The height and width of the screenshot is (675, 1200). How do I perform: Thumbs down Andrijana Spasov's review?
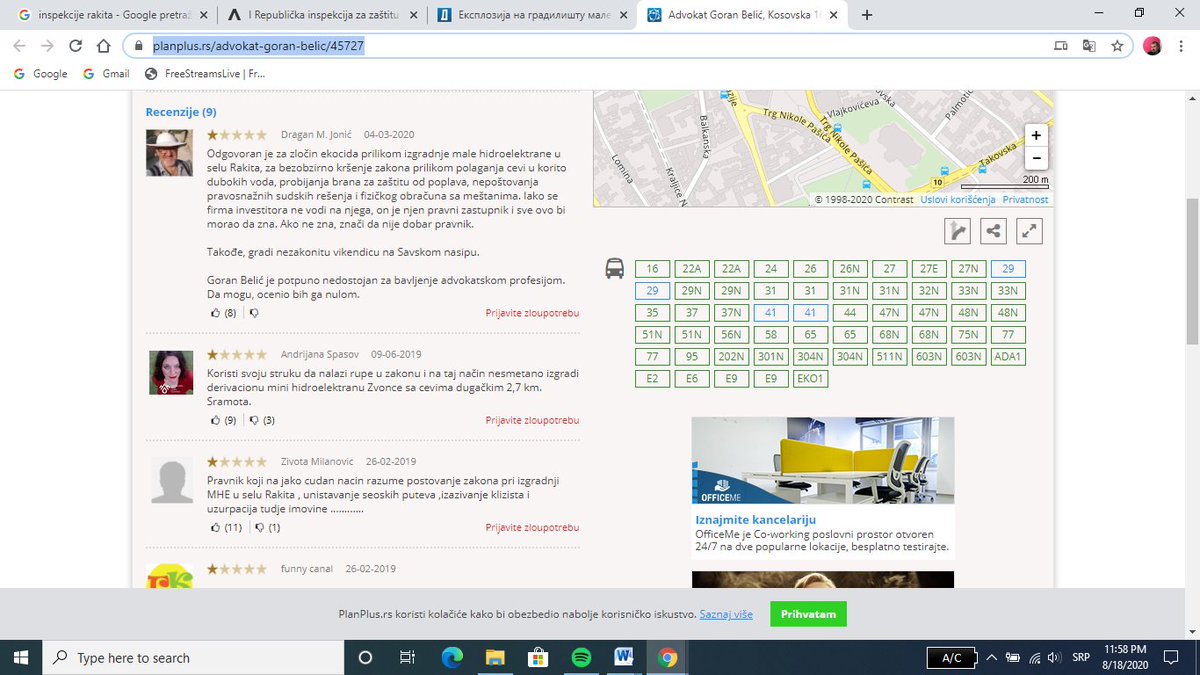254,420
